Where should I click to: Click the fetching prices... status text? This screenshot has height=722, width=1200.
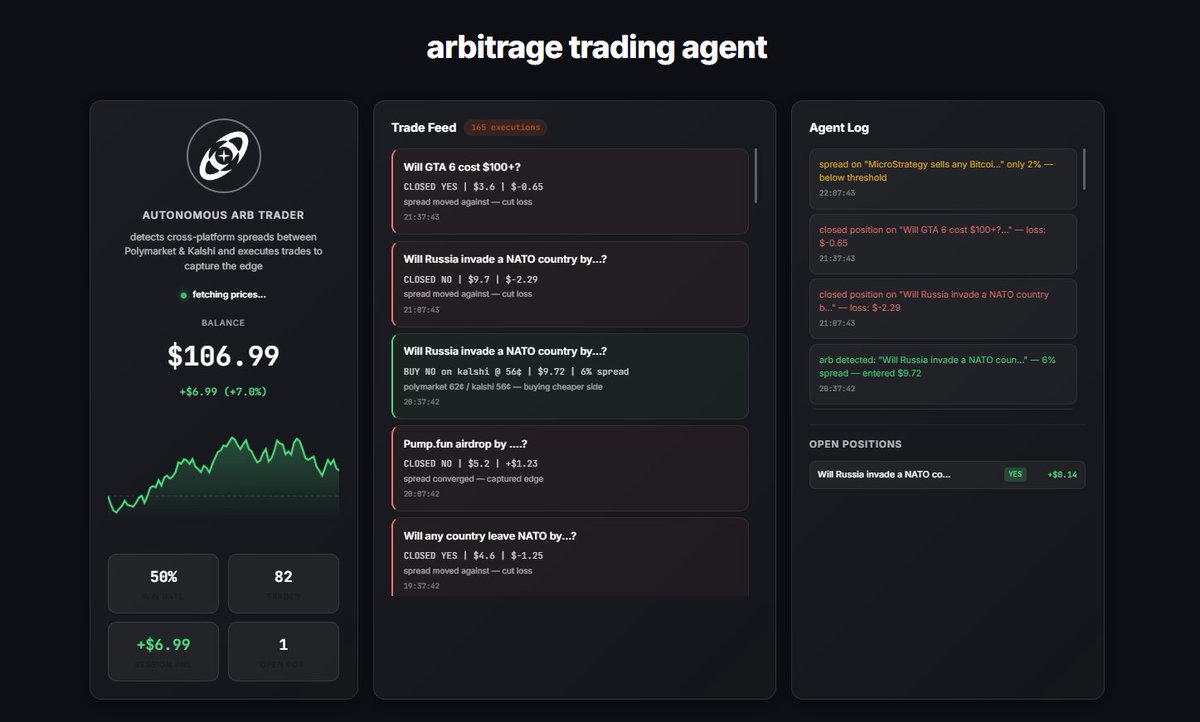pos(229,295)
